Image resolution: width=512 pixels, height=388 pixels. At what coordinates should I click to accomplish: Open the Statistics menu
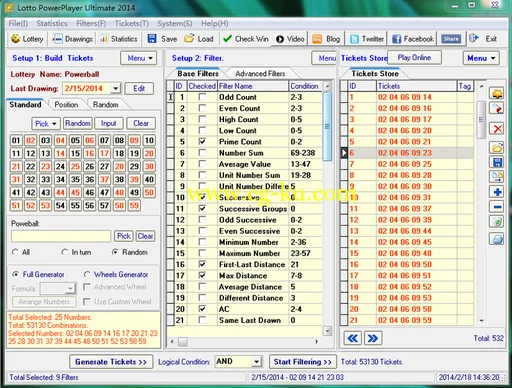[x=52, y=23]
